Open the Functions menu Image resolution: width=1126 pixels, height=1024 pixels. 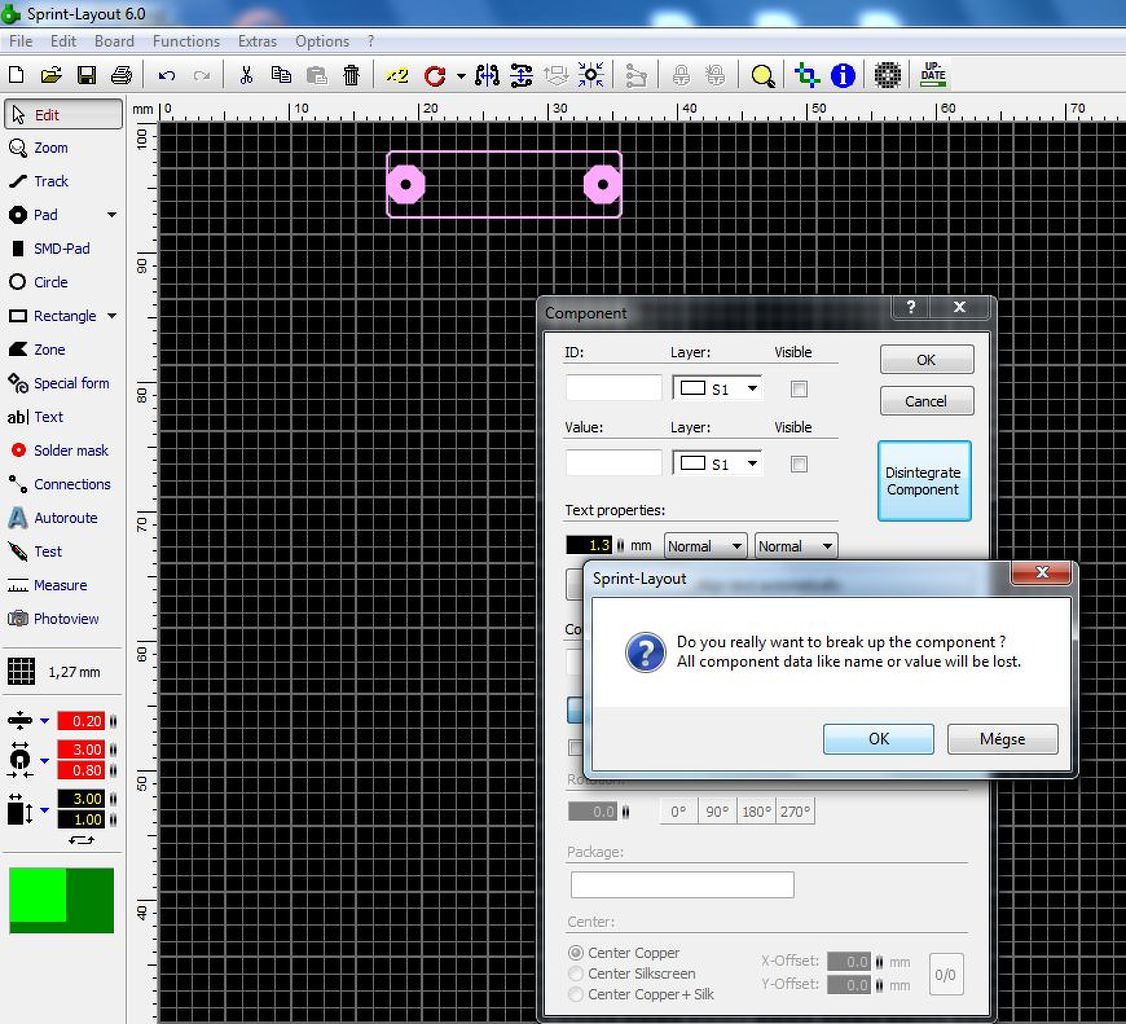pos(186,42)
